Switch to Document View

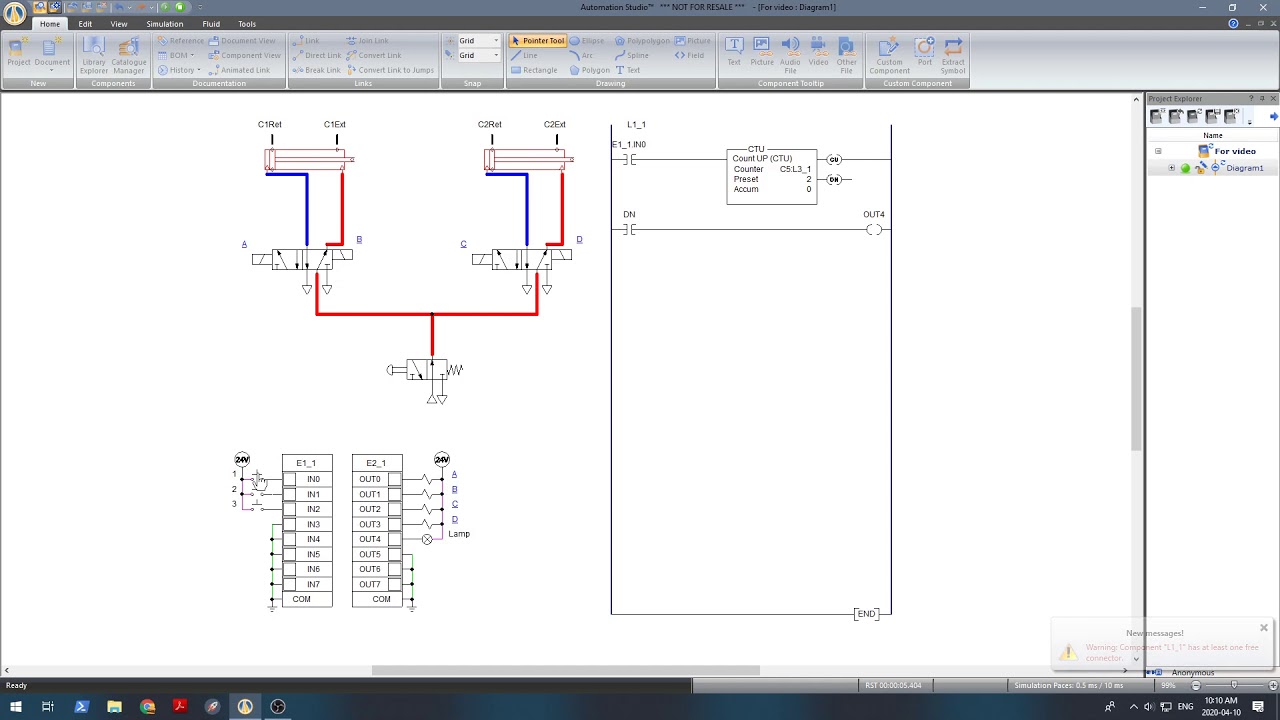(241, 41)
